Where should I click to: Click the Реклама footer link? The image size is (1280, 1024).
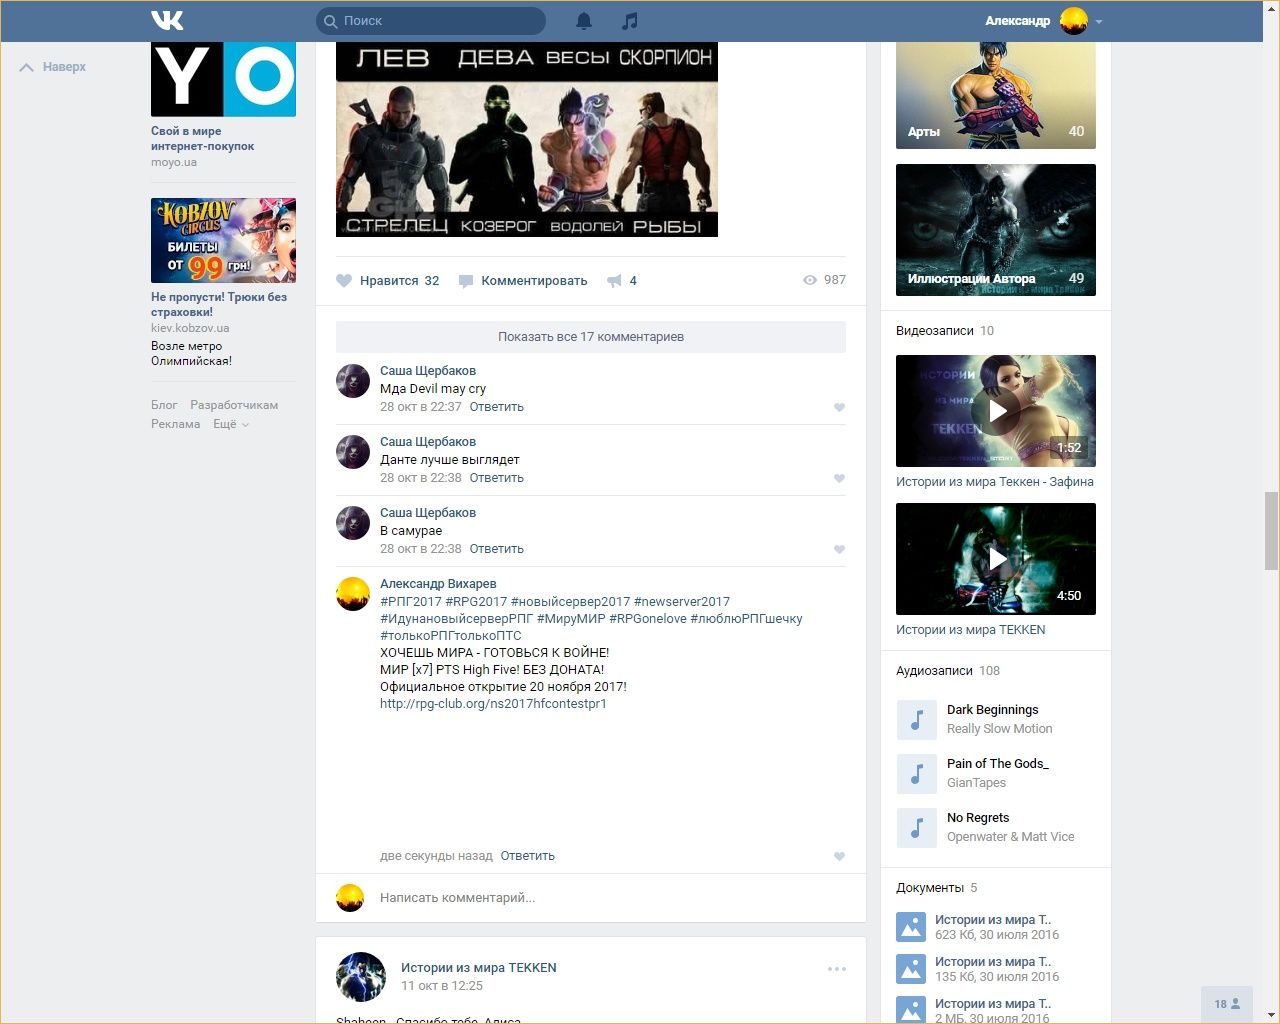click(176, 424)
